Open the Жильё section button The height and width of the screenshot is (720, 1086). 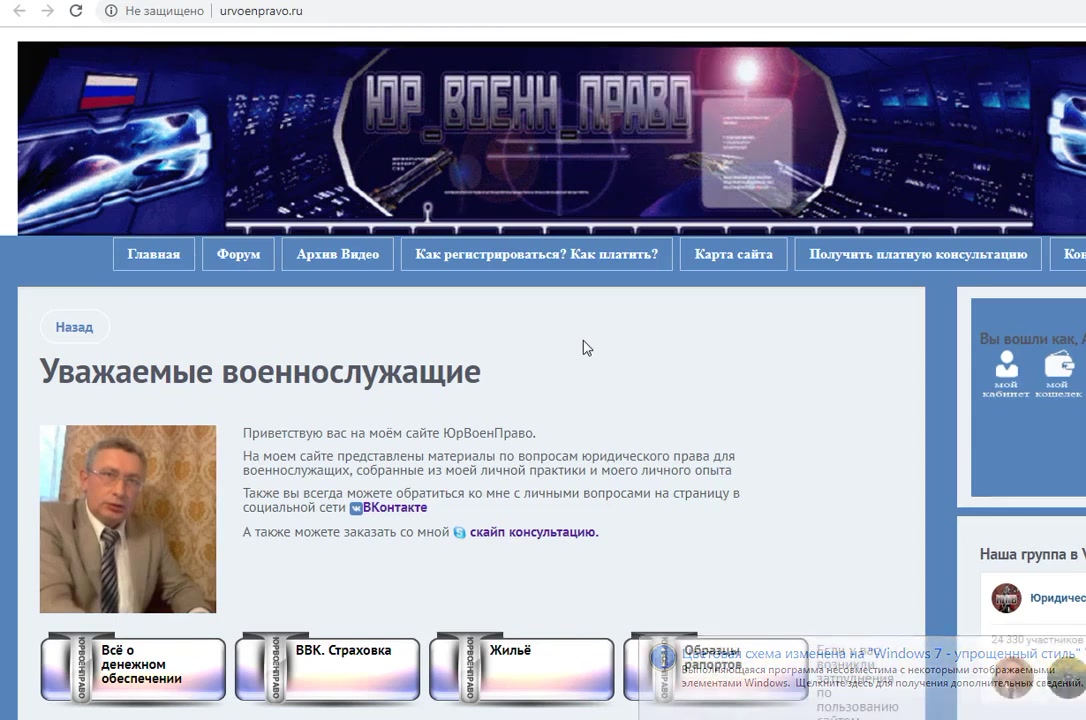click(522, 668)
